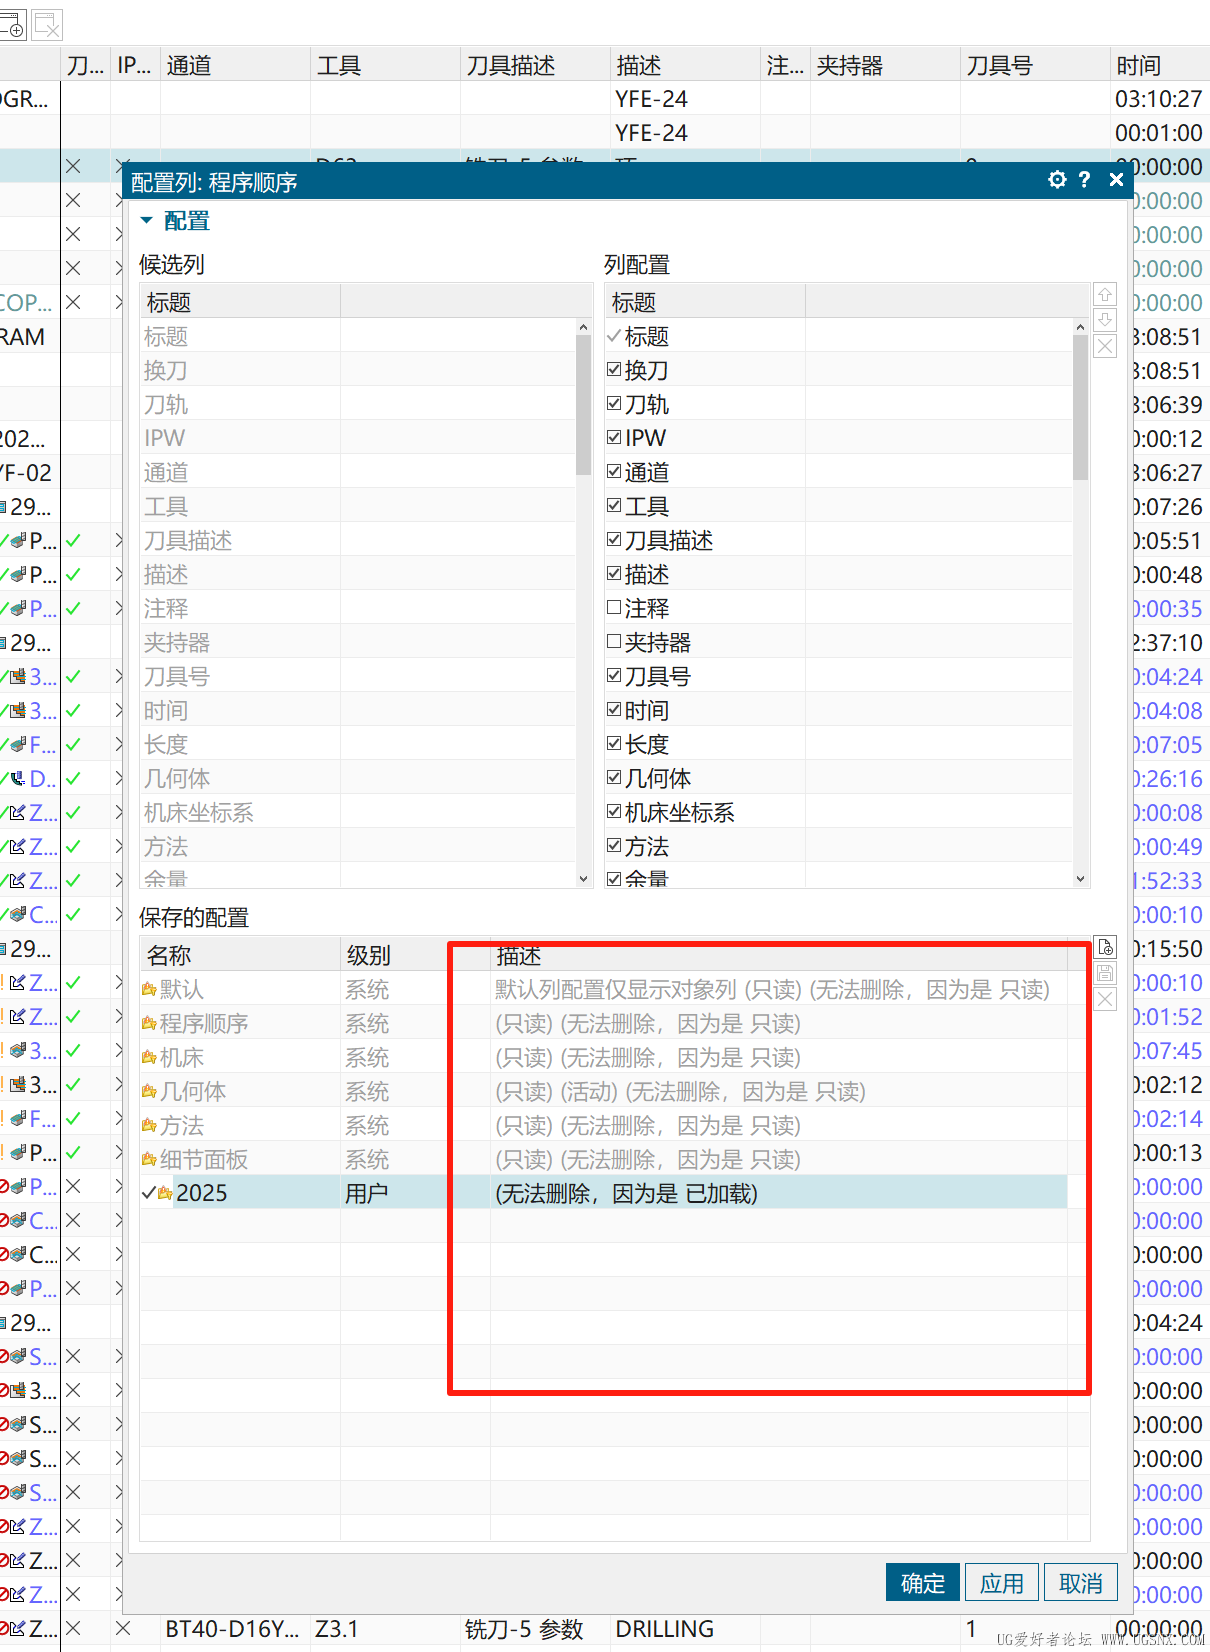Screen dimensions: 1210x1652
Task: Click 刀具描述 column header in background table
Action: 535,65
